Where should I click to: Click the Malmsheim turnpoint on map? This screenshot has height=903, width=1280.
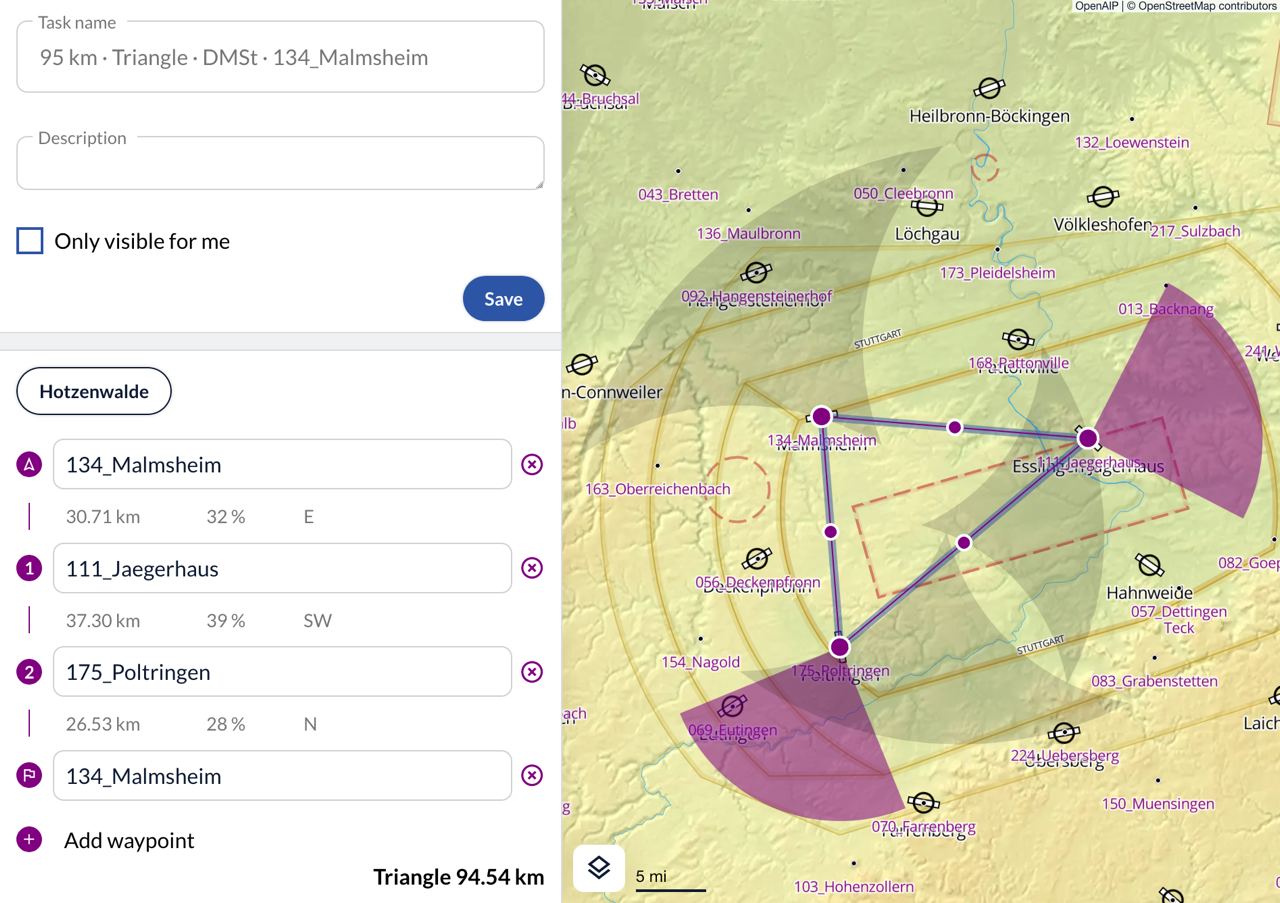pos(821,416)
